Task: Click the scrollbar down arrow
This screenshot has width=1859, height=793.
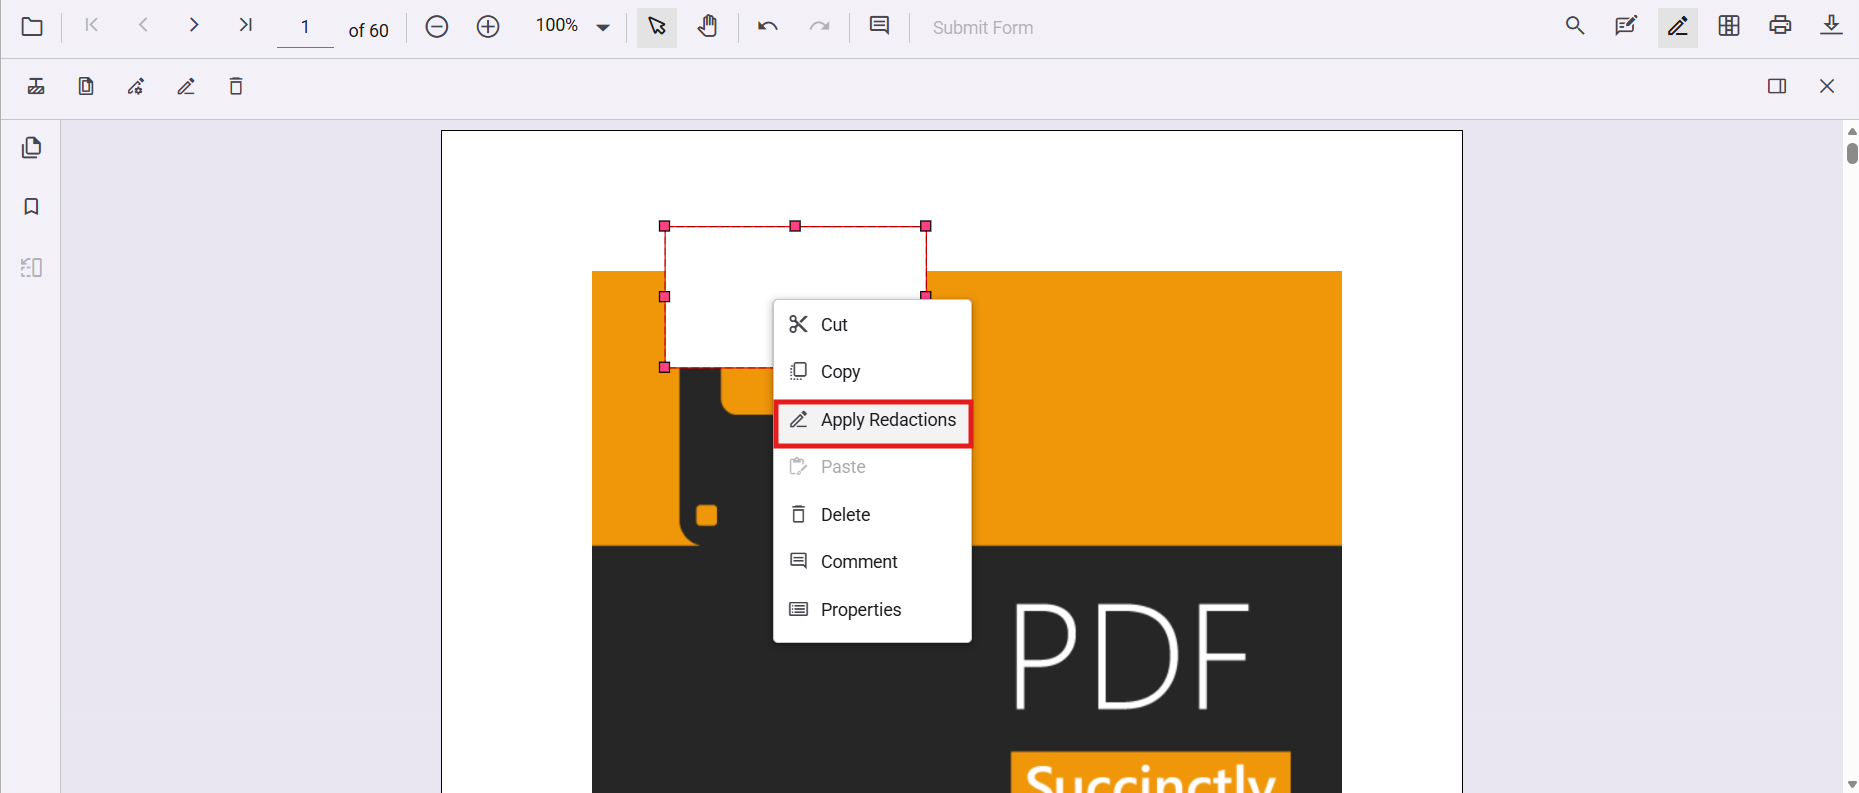Action: coord(1852,785)
